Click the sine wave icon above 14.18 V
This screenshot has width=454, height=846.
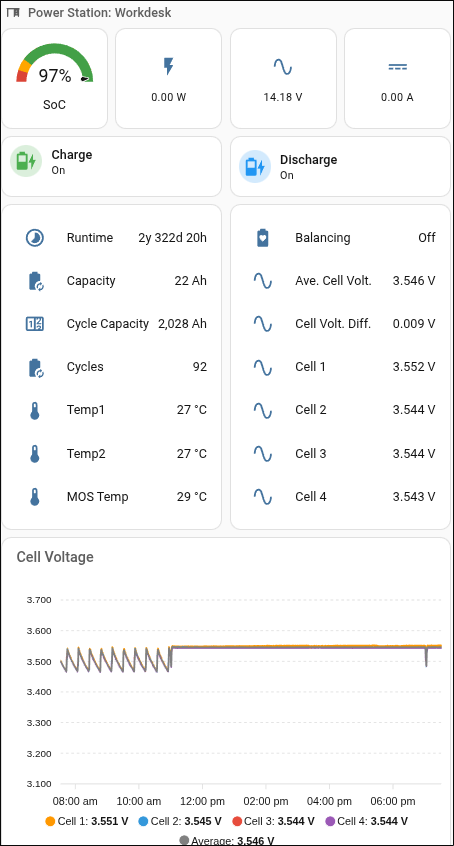[x=283, y=67]
